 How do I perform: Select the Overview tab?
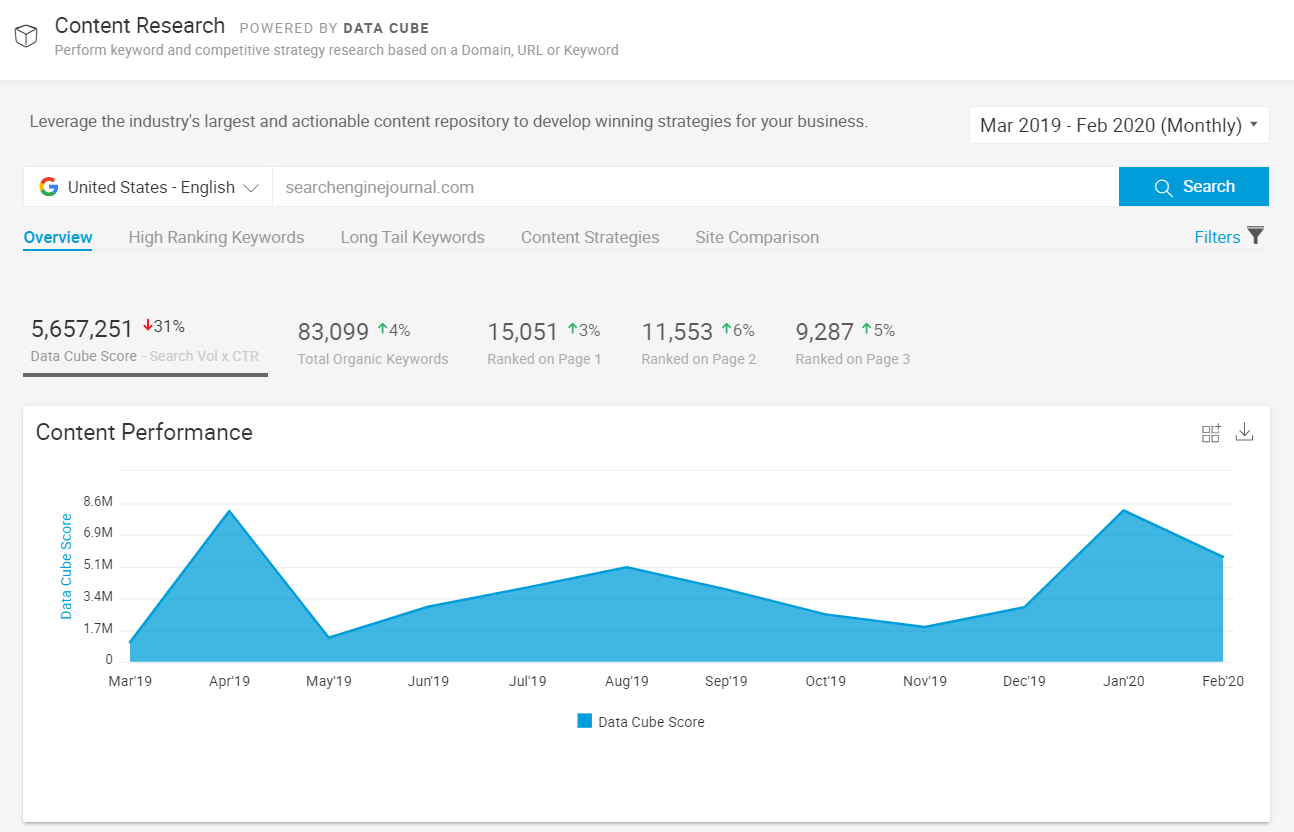click(x=58, y=237)
